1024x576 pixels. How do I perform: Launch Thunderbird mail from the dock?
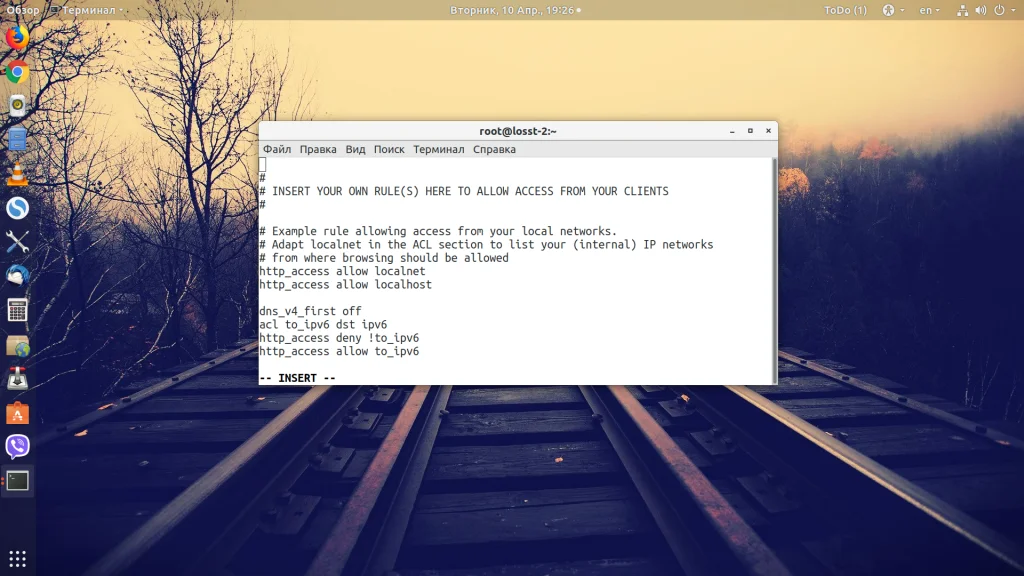[x=17, y=276]
